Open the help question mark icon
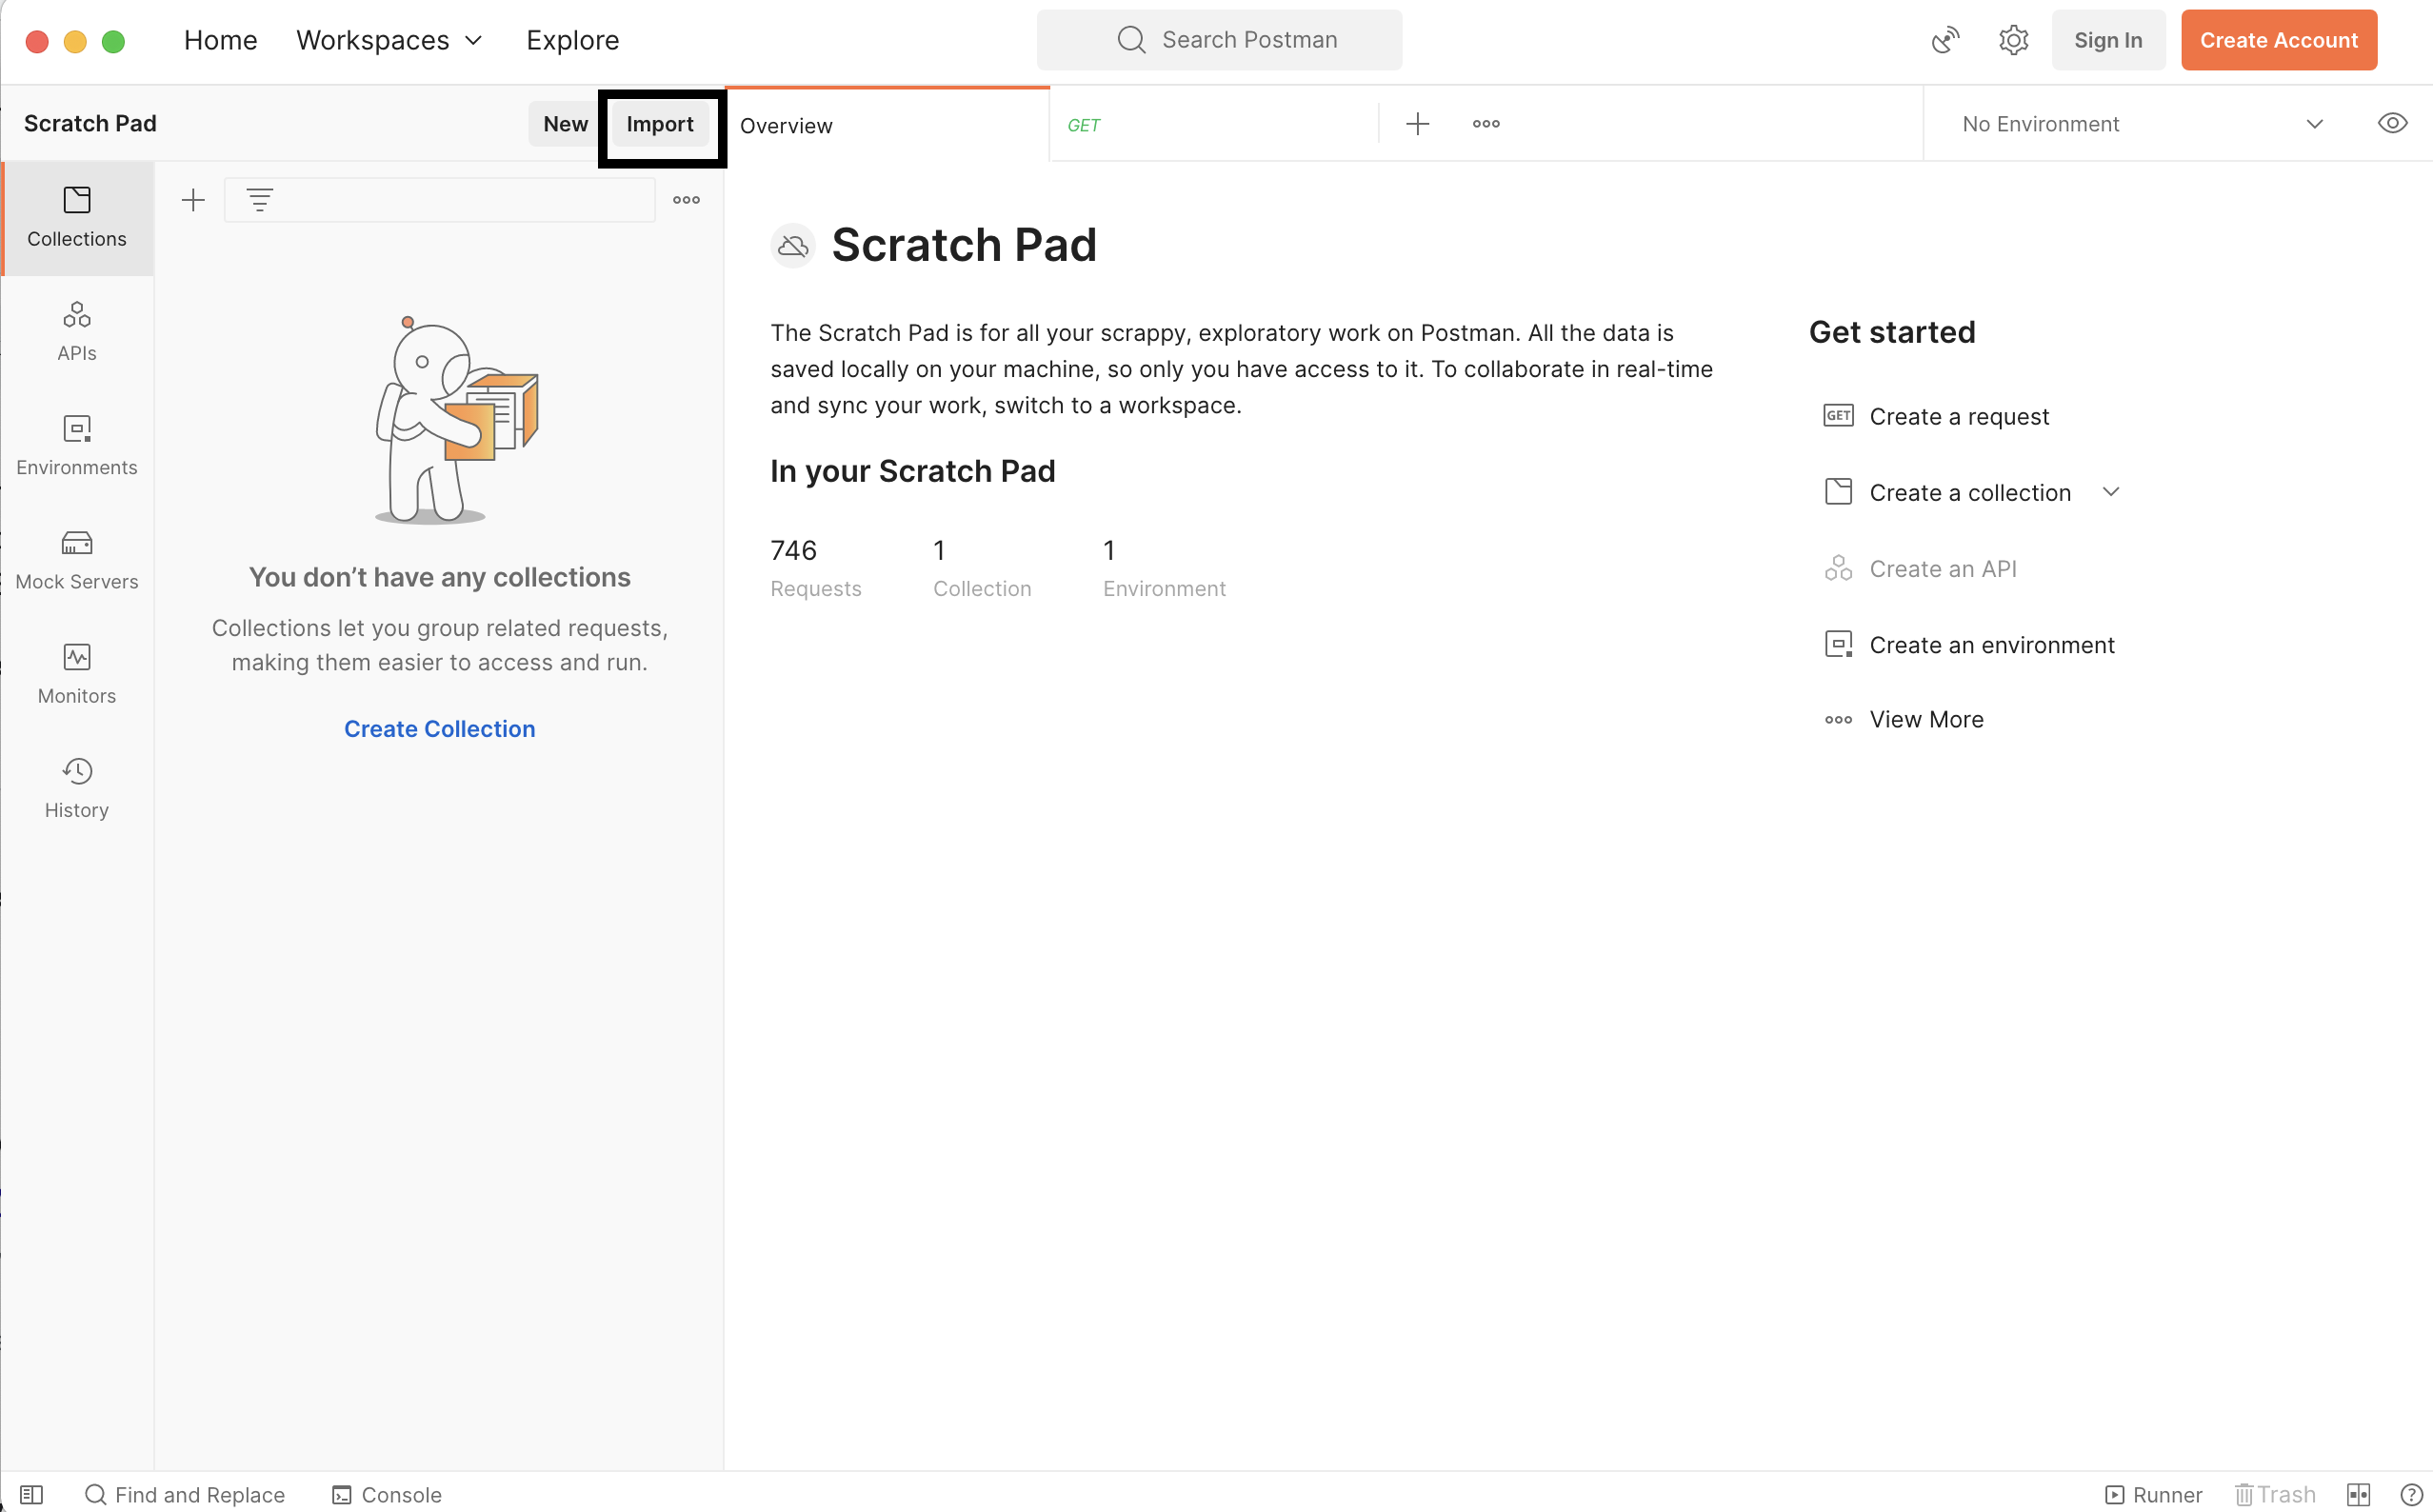2433x1512 pixels. coord(2411,1494)
